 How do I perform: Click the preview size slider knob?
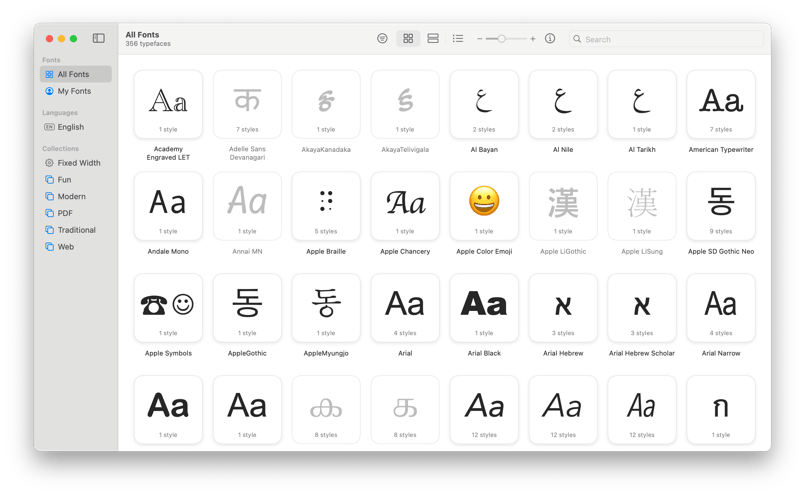pyautogui.click(x=502, y=39)
